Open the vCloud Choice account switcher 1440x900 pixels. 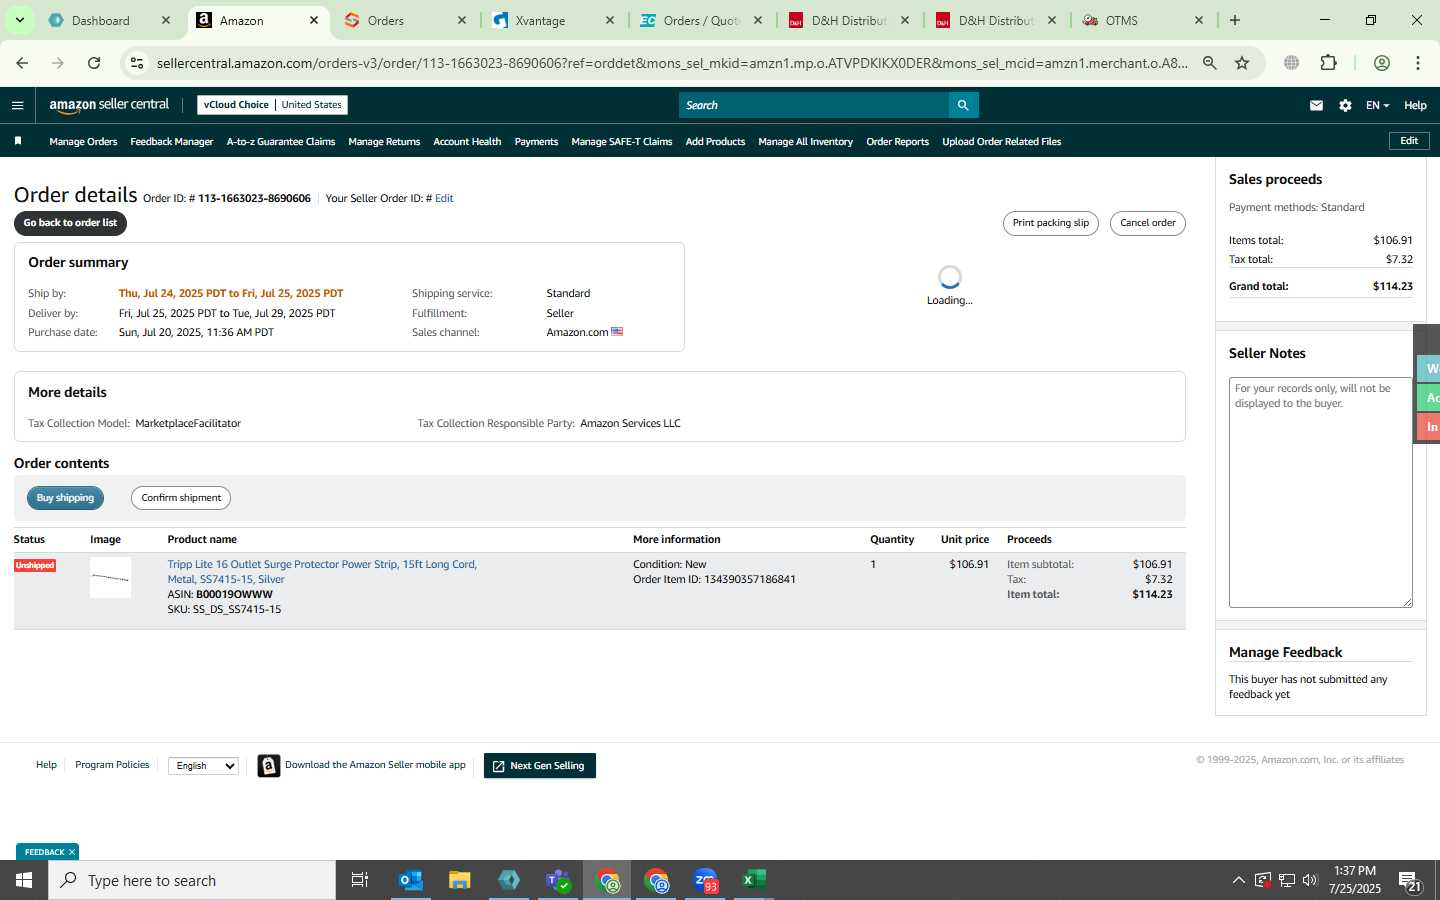[x=272, y=105]
